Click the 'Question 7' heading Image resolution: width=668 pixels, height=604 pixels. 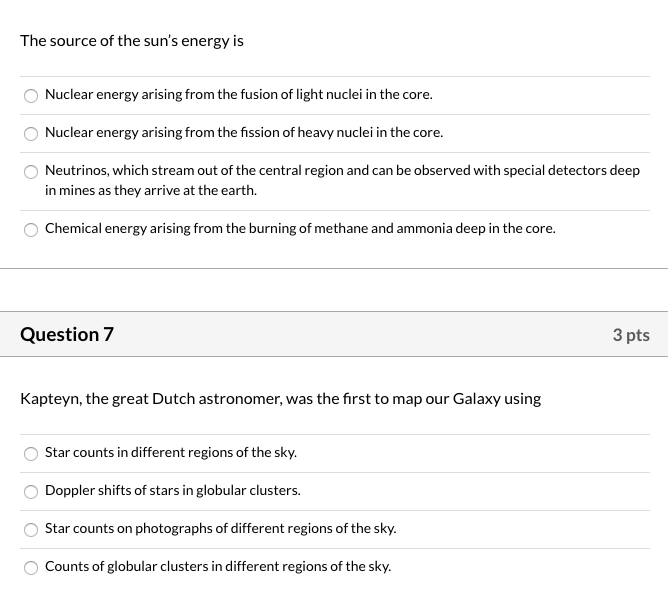coord(67,334)
